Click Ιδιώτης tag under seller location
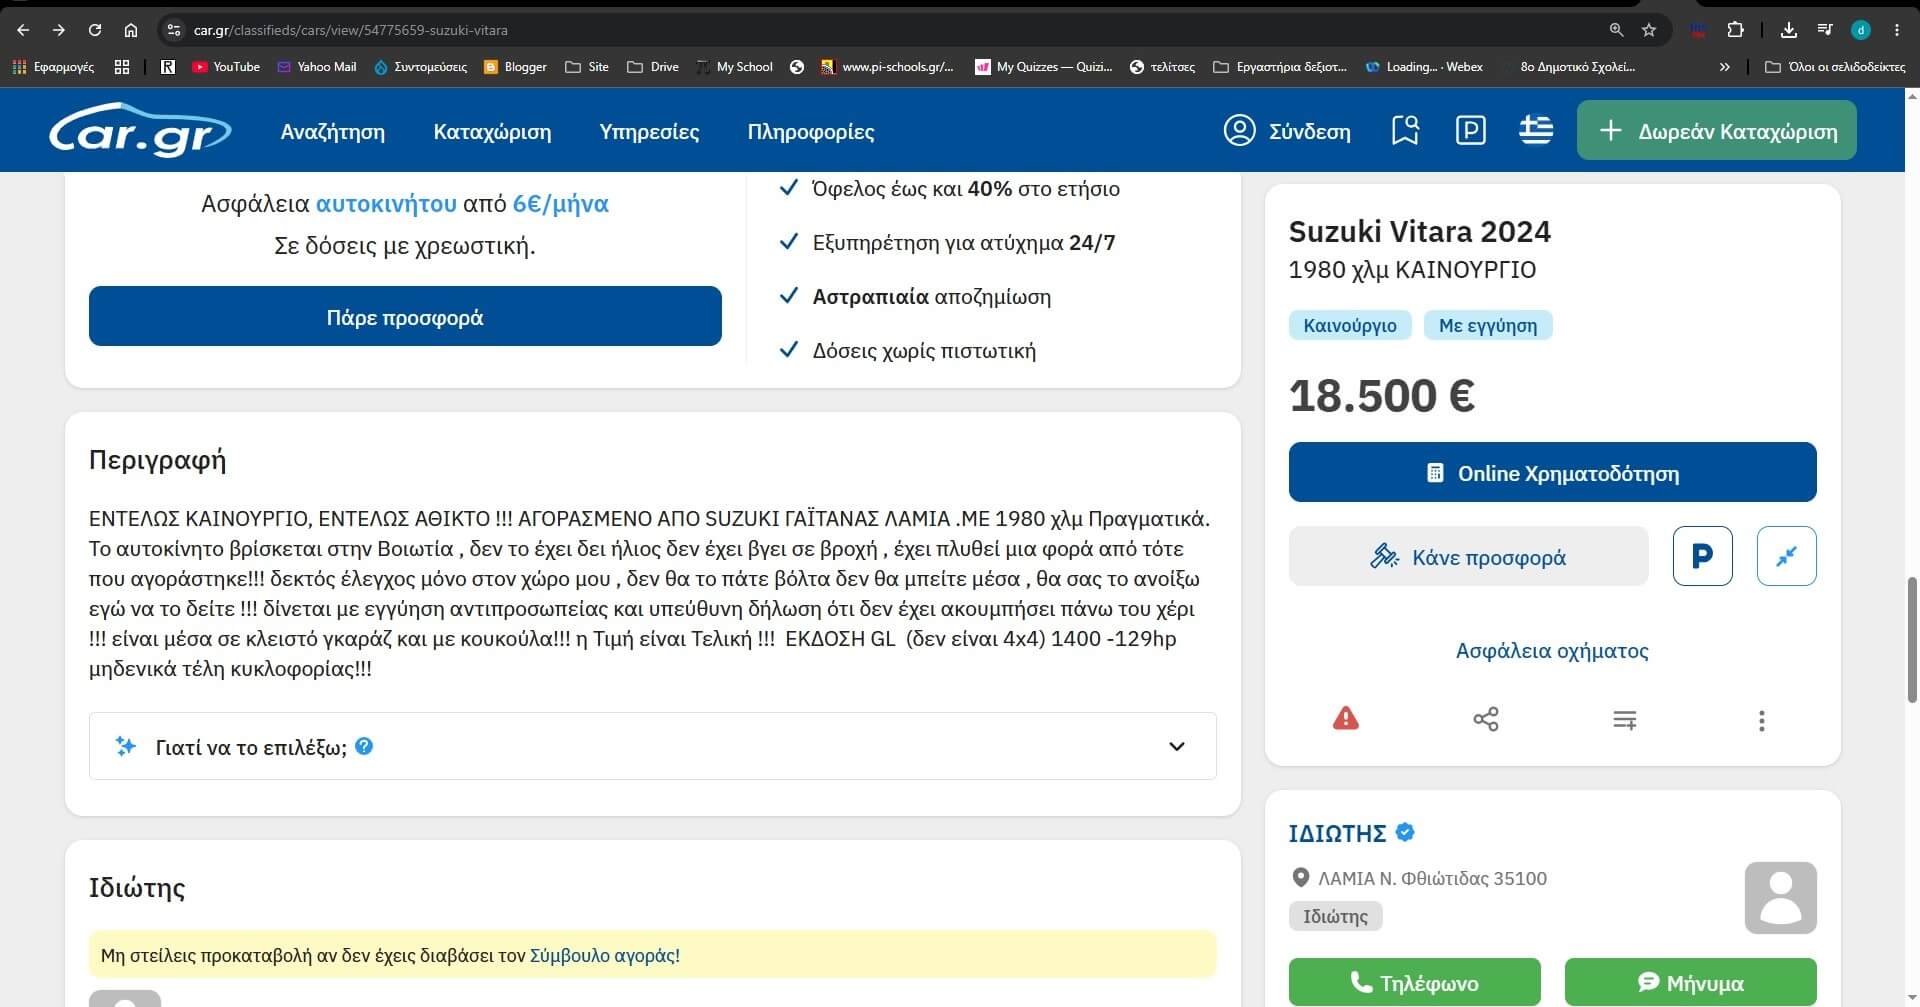The height and width of the screenshot is (1007, 1920). pos(1335,916)
